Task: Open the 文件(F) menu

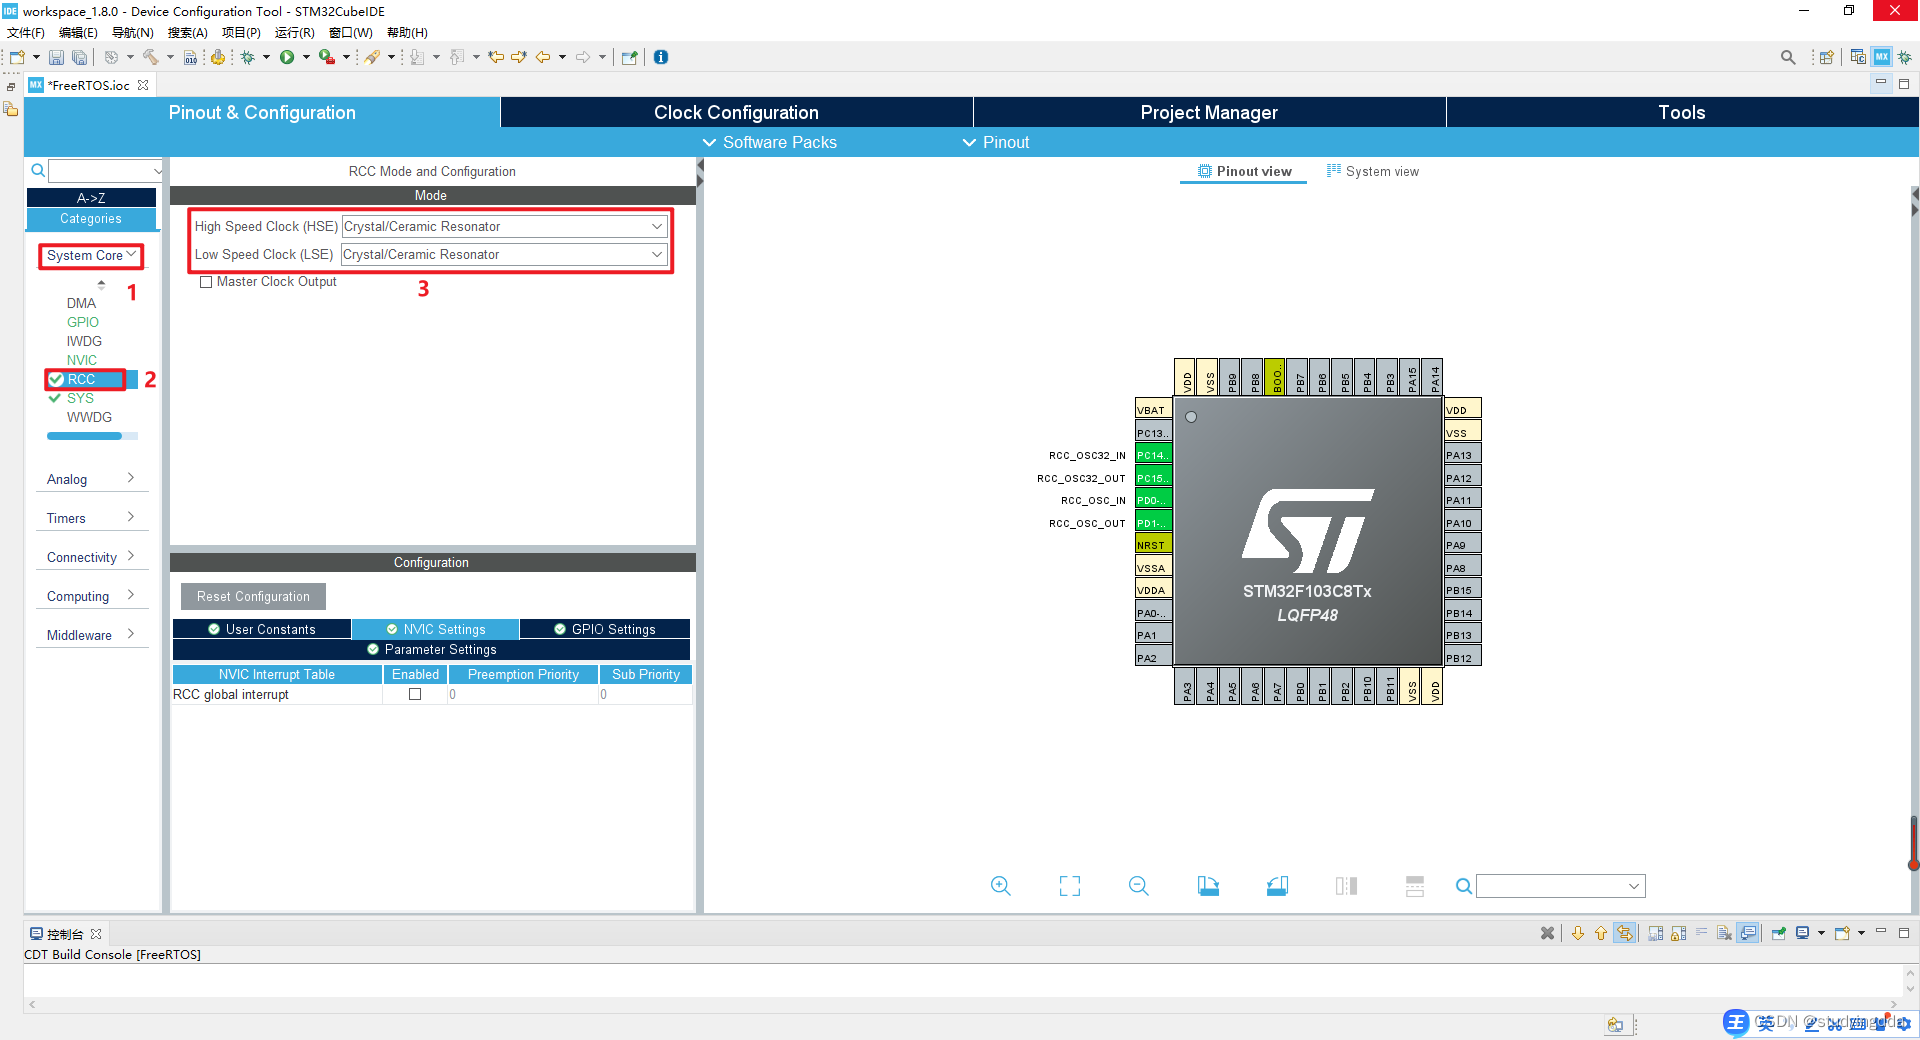Action: 26,33
